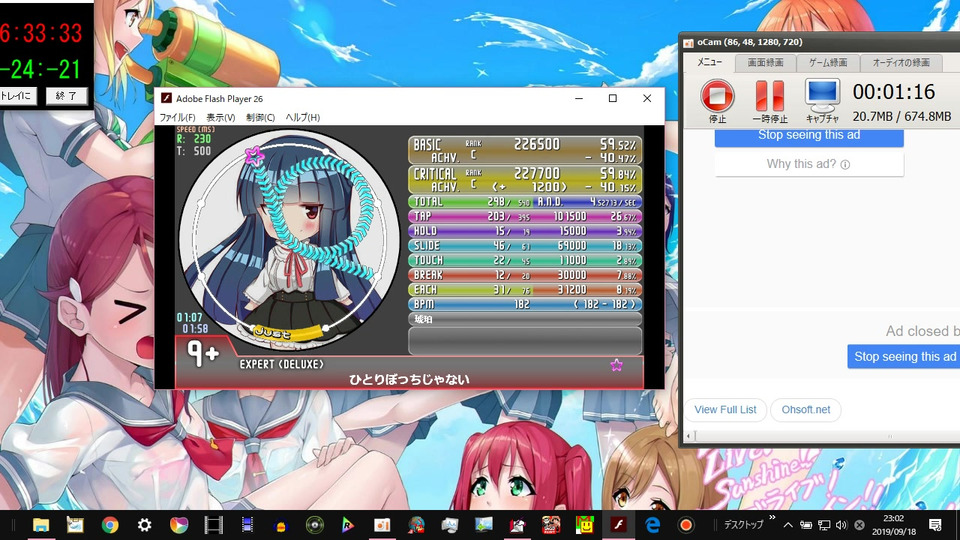Open the blue film reel app in taskbar
This screenshot has width=960, height=540.
pos(247,525)
